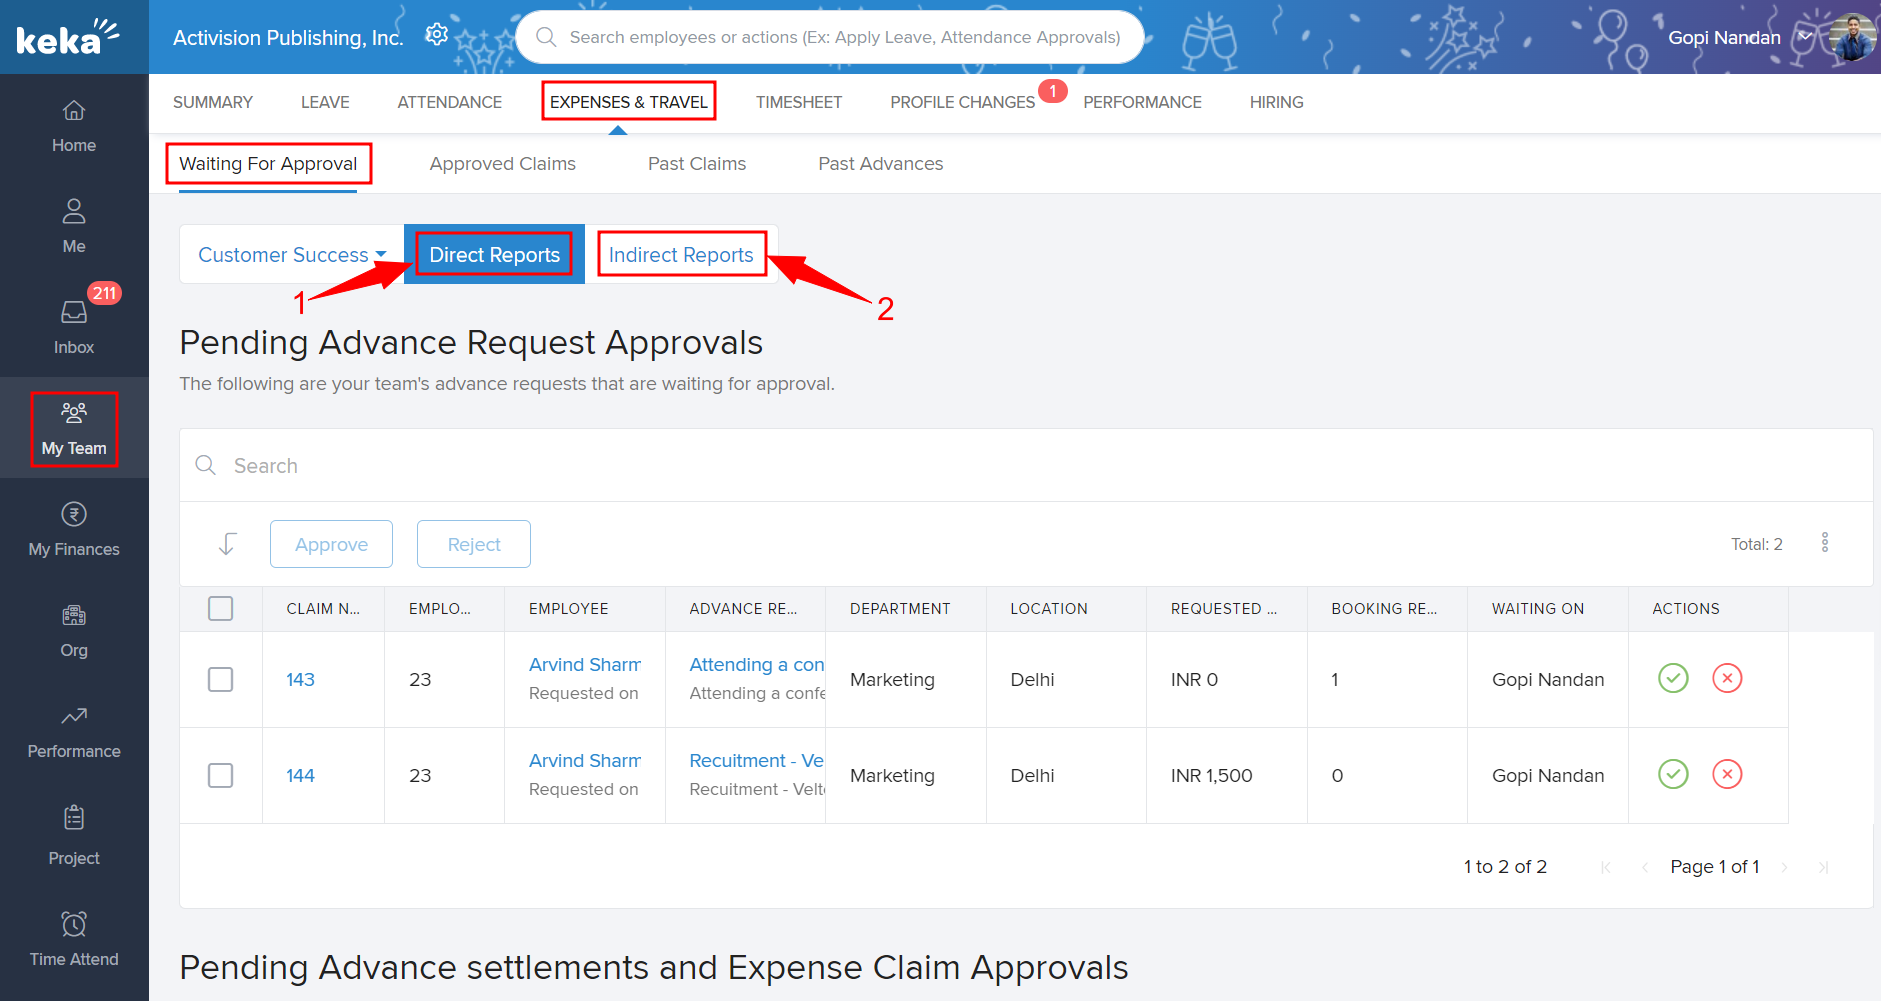Open the Time Attend sidebar icon

pyautogui.click(x=74, y=938)
